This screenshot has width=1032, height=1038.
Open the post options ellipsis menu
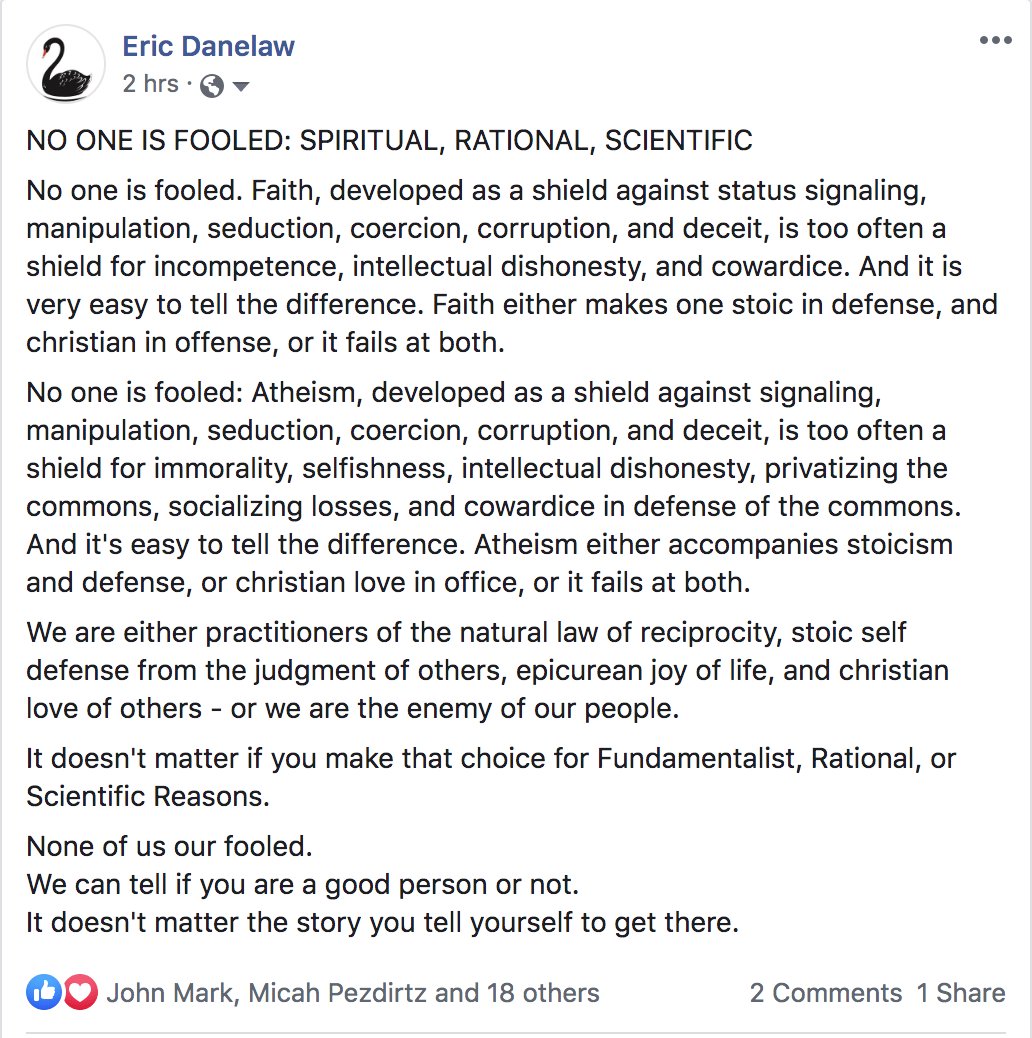pos(995,38)
